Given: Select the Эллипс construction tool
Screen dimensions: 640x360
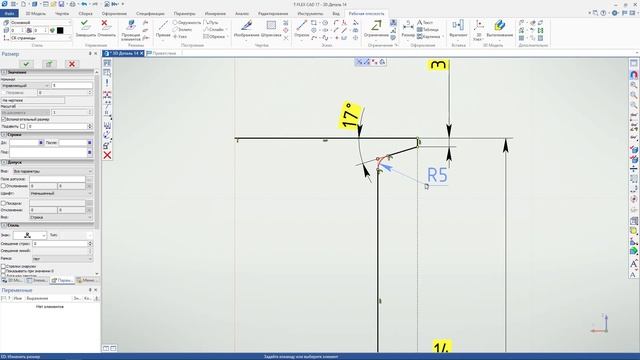Looking at the screenshot, I should (182, 29).
